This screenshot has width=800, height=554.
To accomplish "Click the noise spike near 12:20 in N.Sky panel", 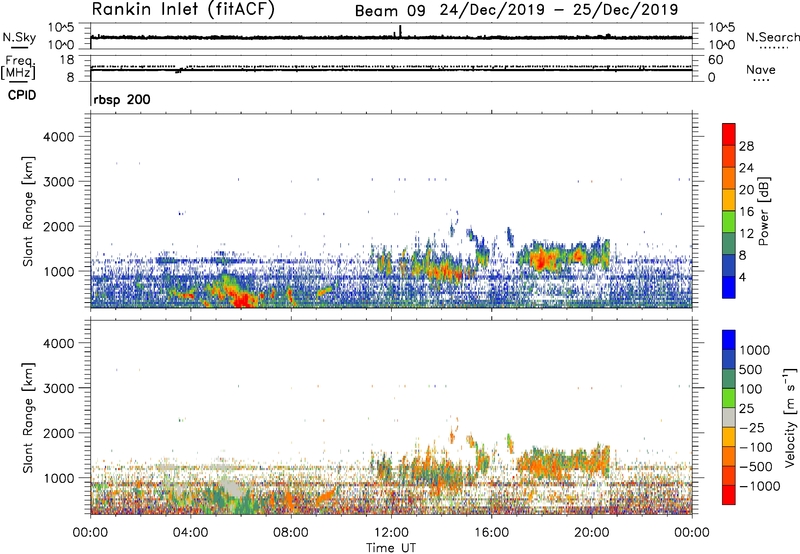I will pyautogui.click(x=401, y=31).
